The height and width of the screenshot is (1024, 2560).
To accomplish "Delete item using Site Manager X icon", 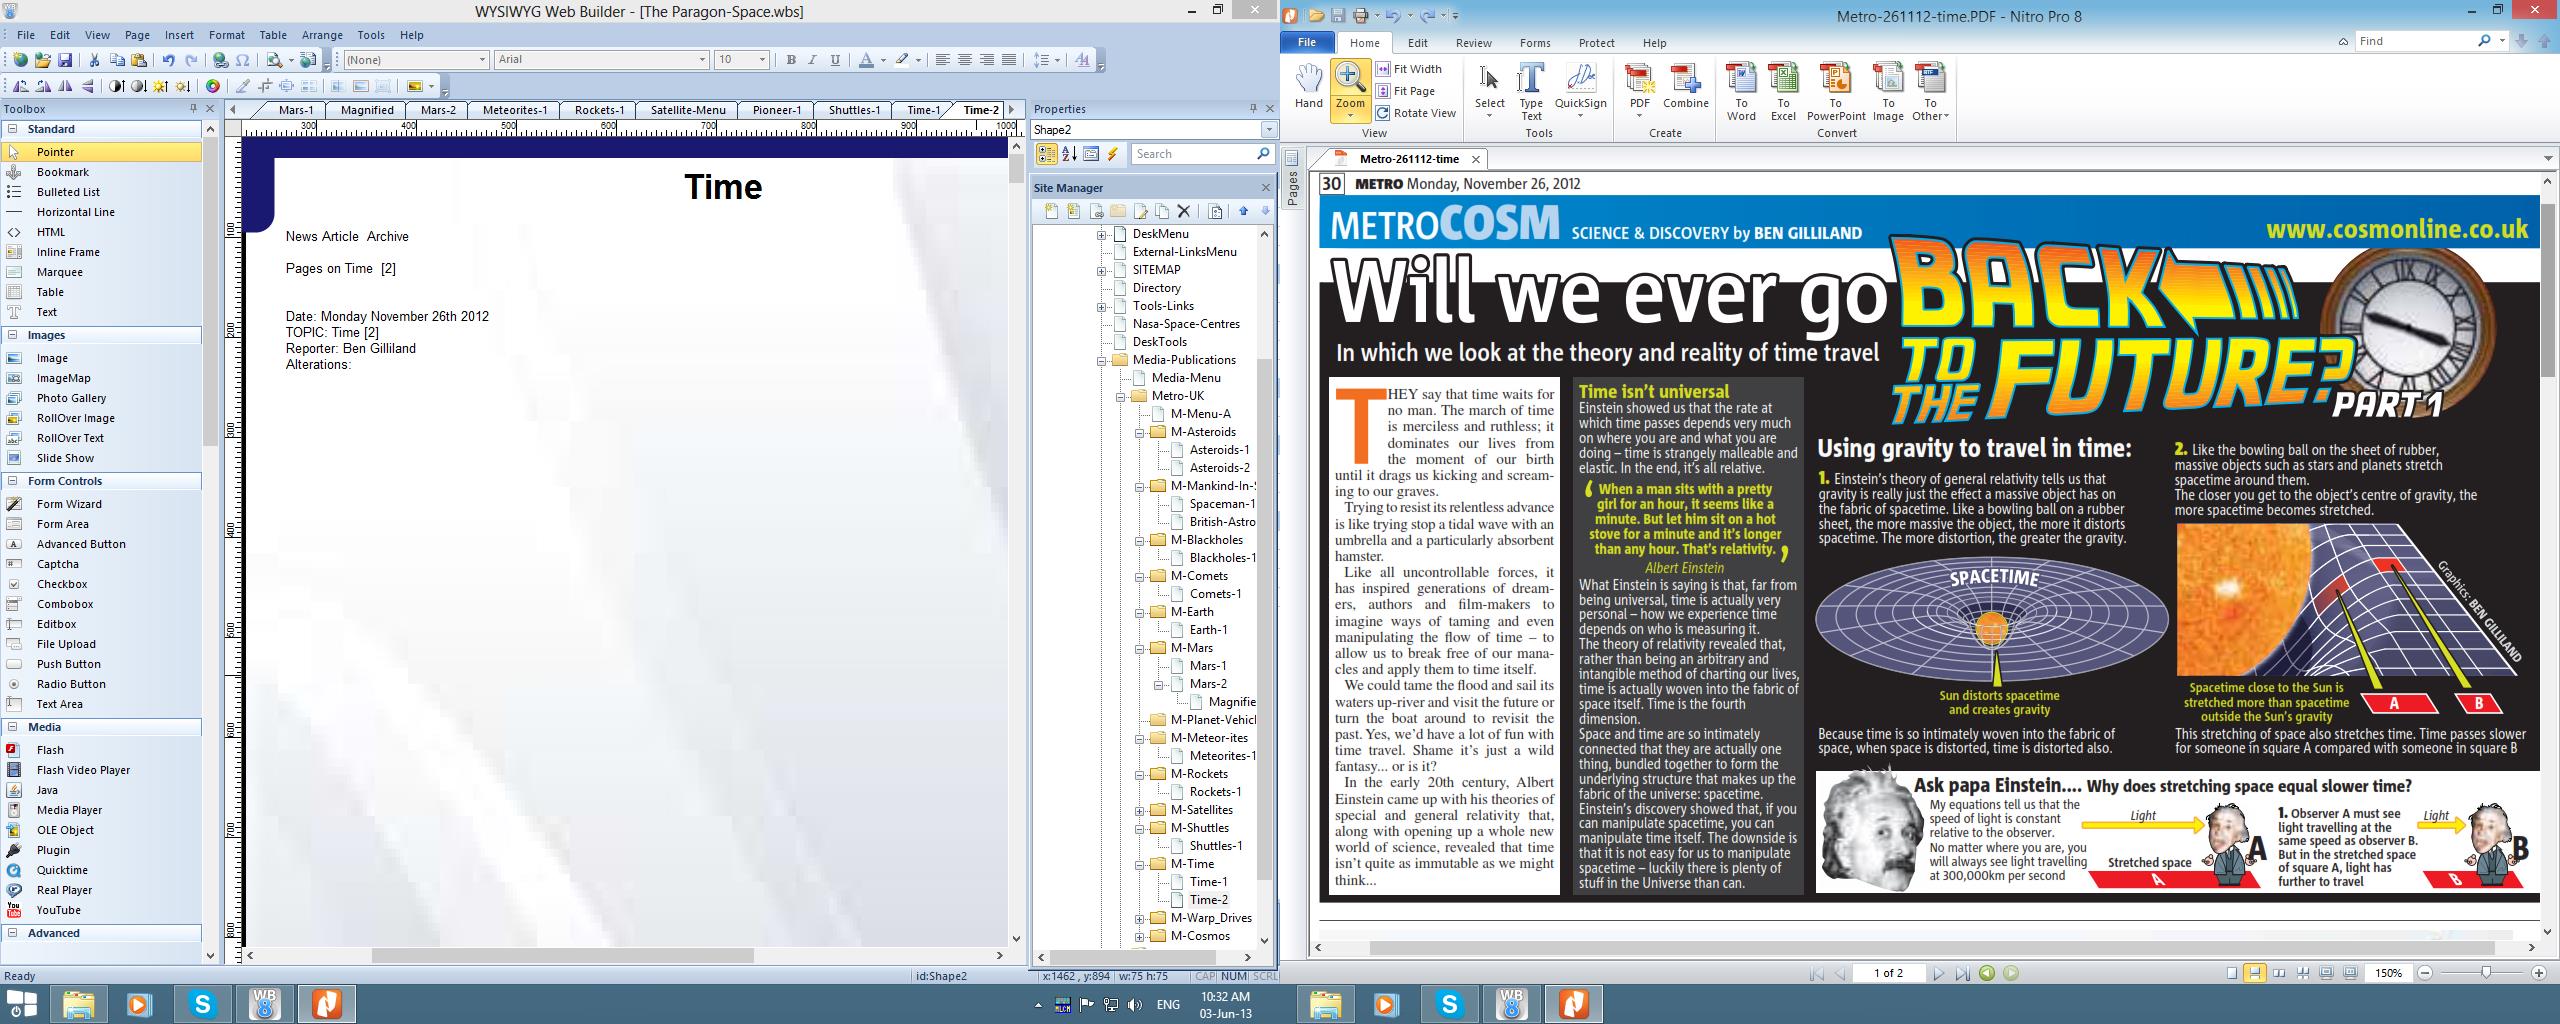I will [1184, 211].
